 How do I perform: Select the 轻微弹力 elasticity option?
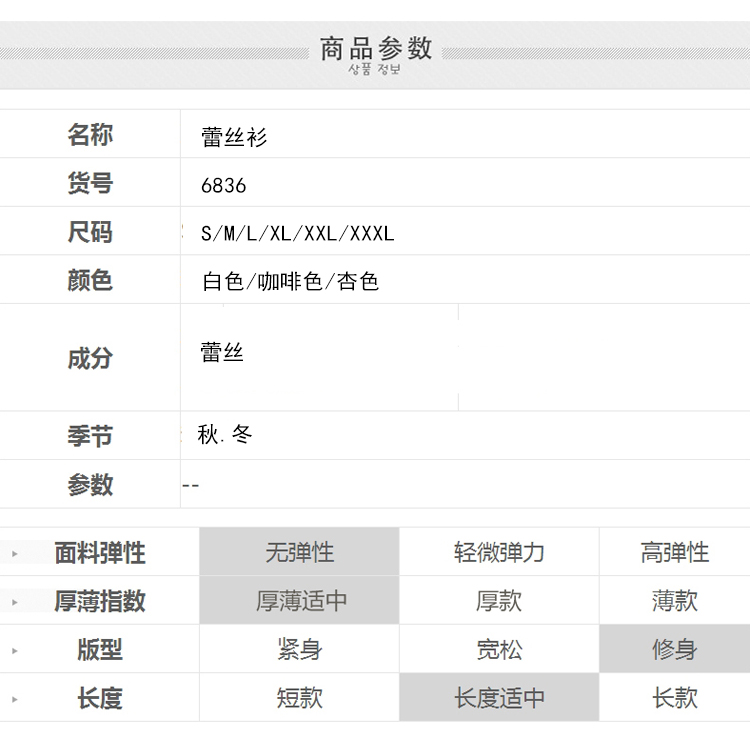tap(499, 552)
